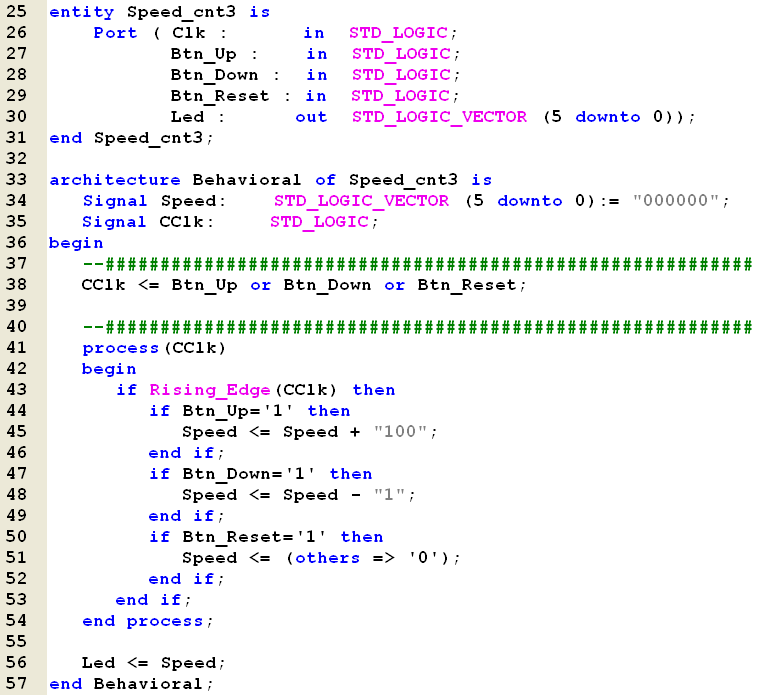Image resolution: width=761 pixels, height=695 pixels.
Task: Click 'end Behavioral;' on line 57
Action: [131, 684]
